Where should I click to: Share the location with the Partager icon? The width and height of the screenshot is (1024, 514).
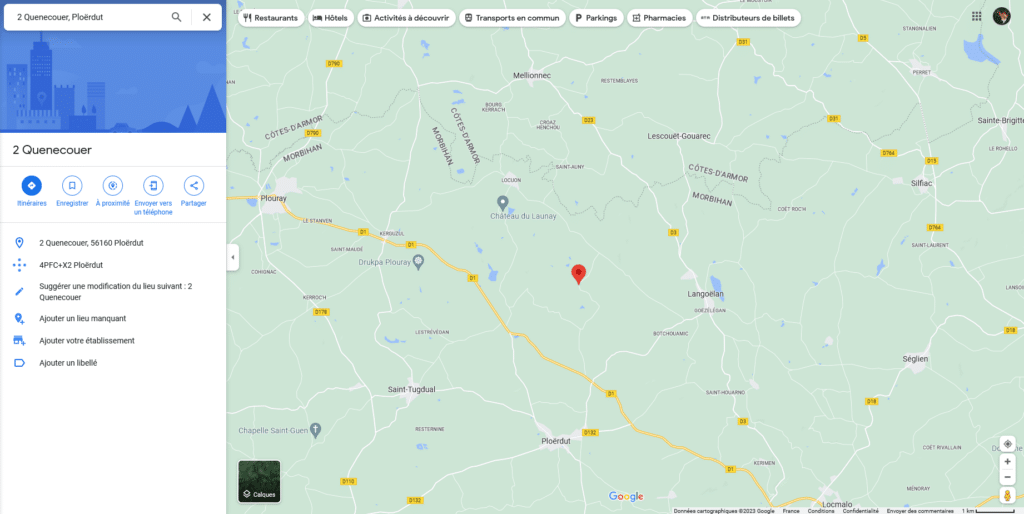point(193,185)
